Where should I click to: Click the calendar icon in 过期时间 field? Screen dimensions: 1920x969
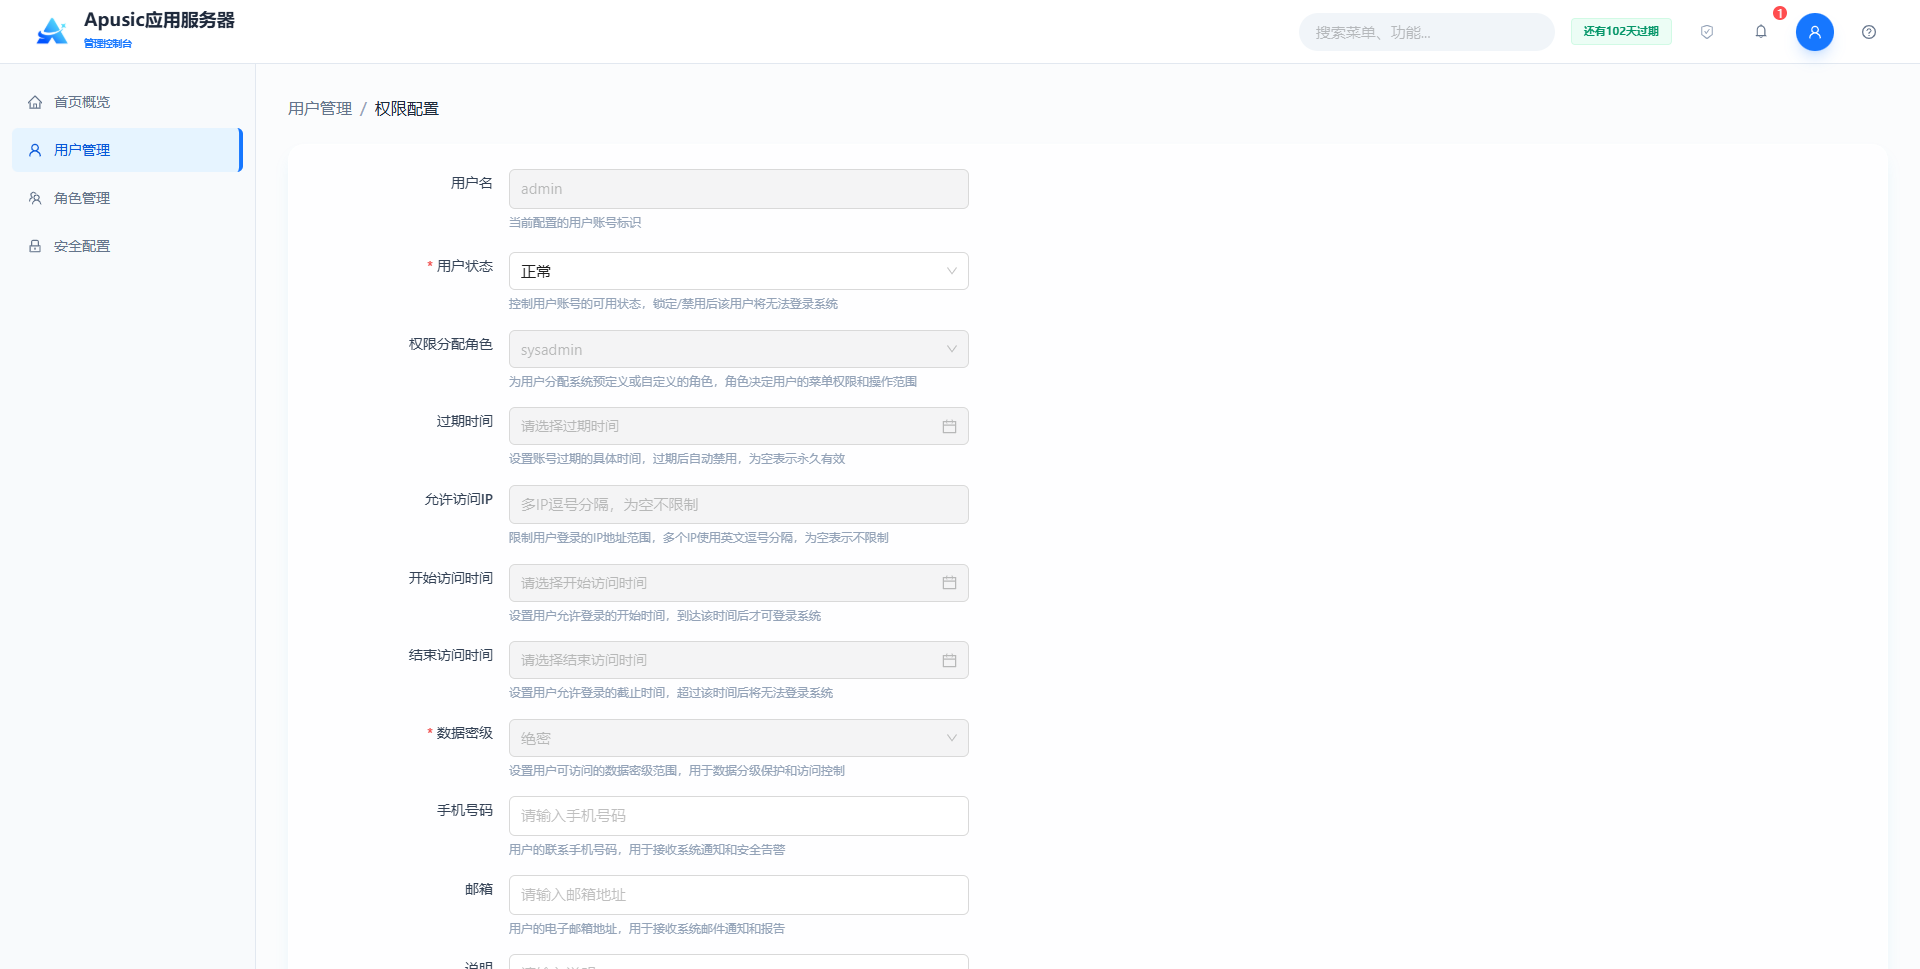click(x=949, y=426)
